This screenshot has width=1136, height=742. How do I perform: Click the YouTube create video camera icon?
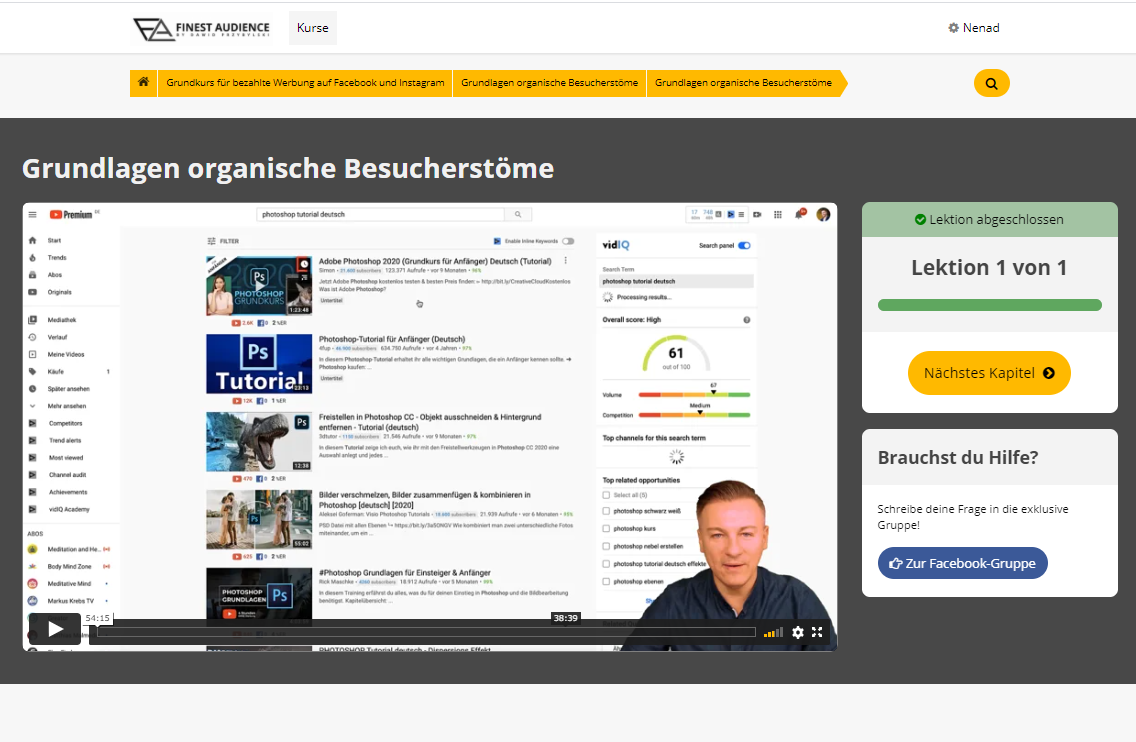(x=757, y=214)
